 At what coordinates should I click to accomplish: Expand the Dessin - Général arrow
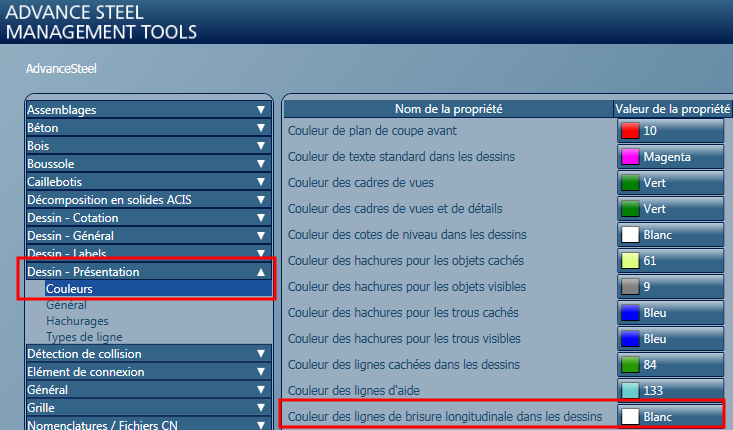(x=261, y=236)
